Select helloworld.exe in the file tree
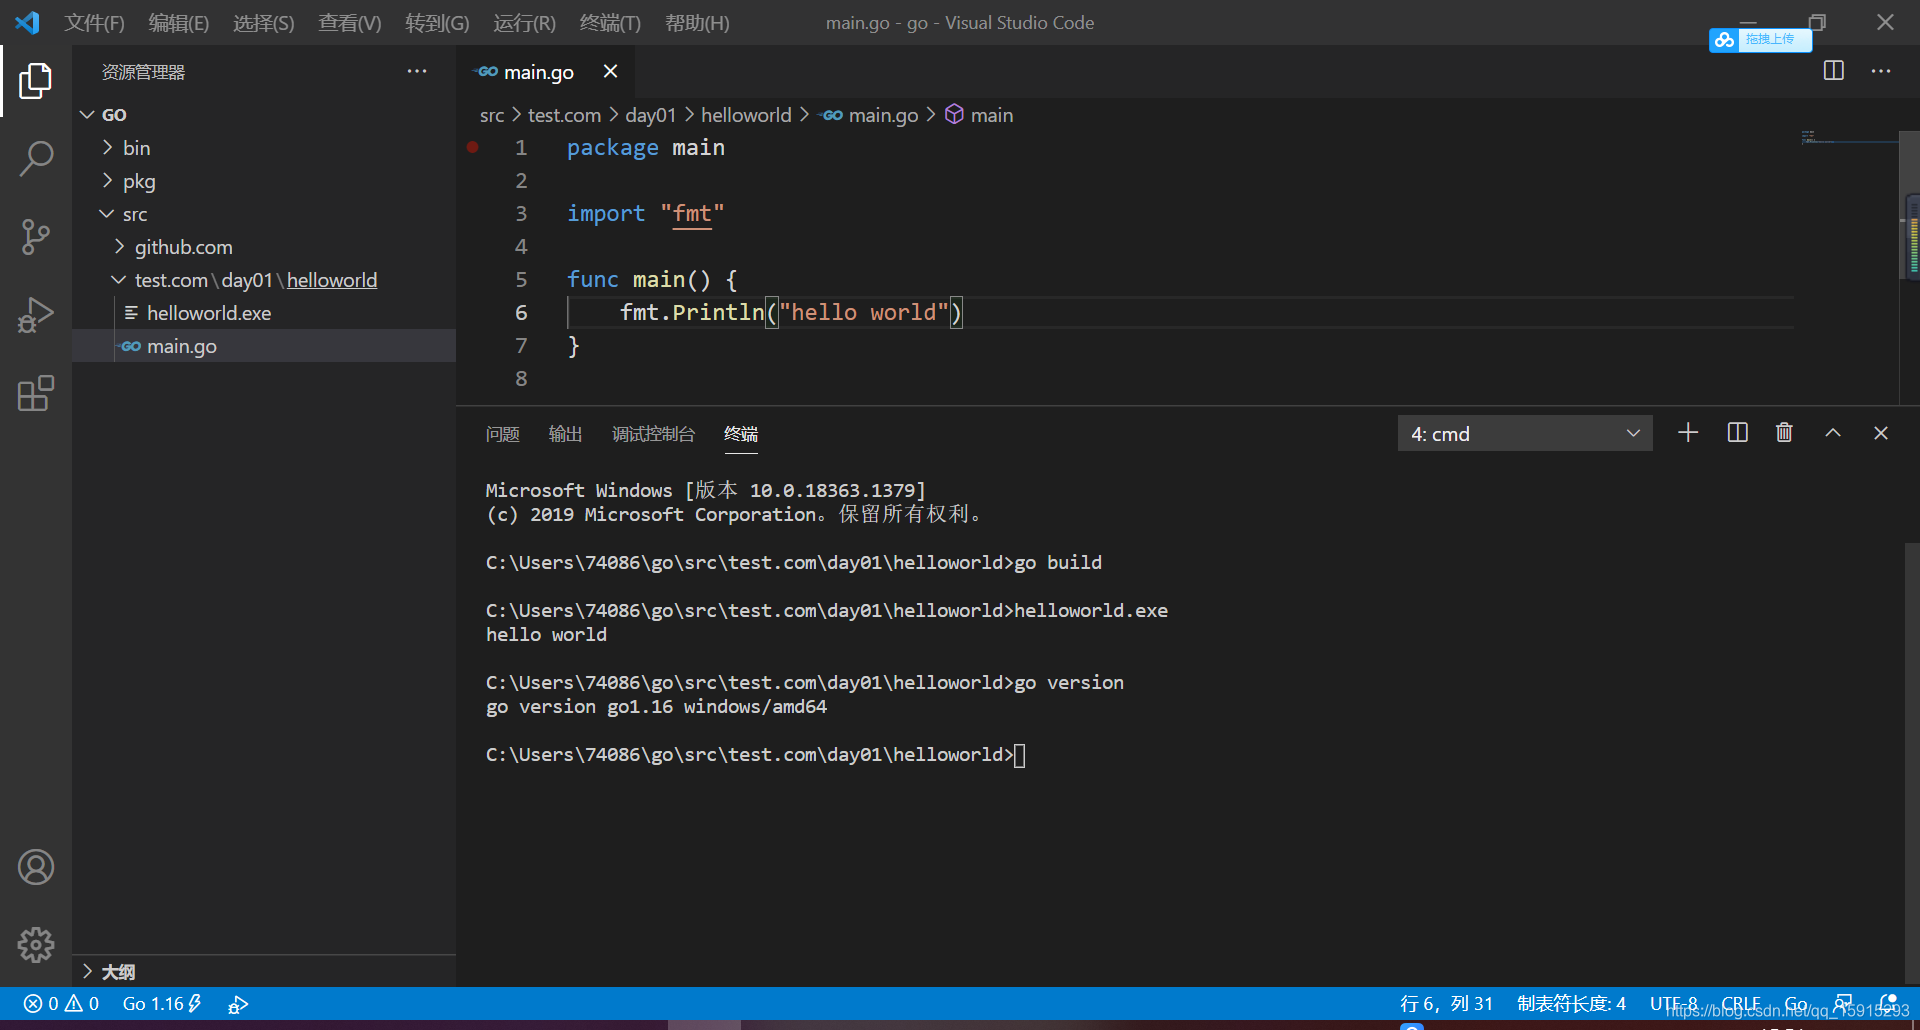This screenshot has width=1920, height=1030. 264,313
